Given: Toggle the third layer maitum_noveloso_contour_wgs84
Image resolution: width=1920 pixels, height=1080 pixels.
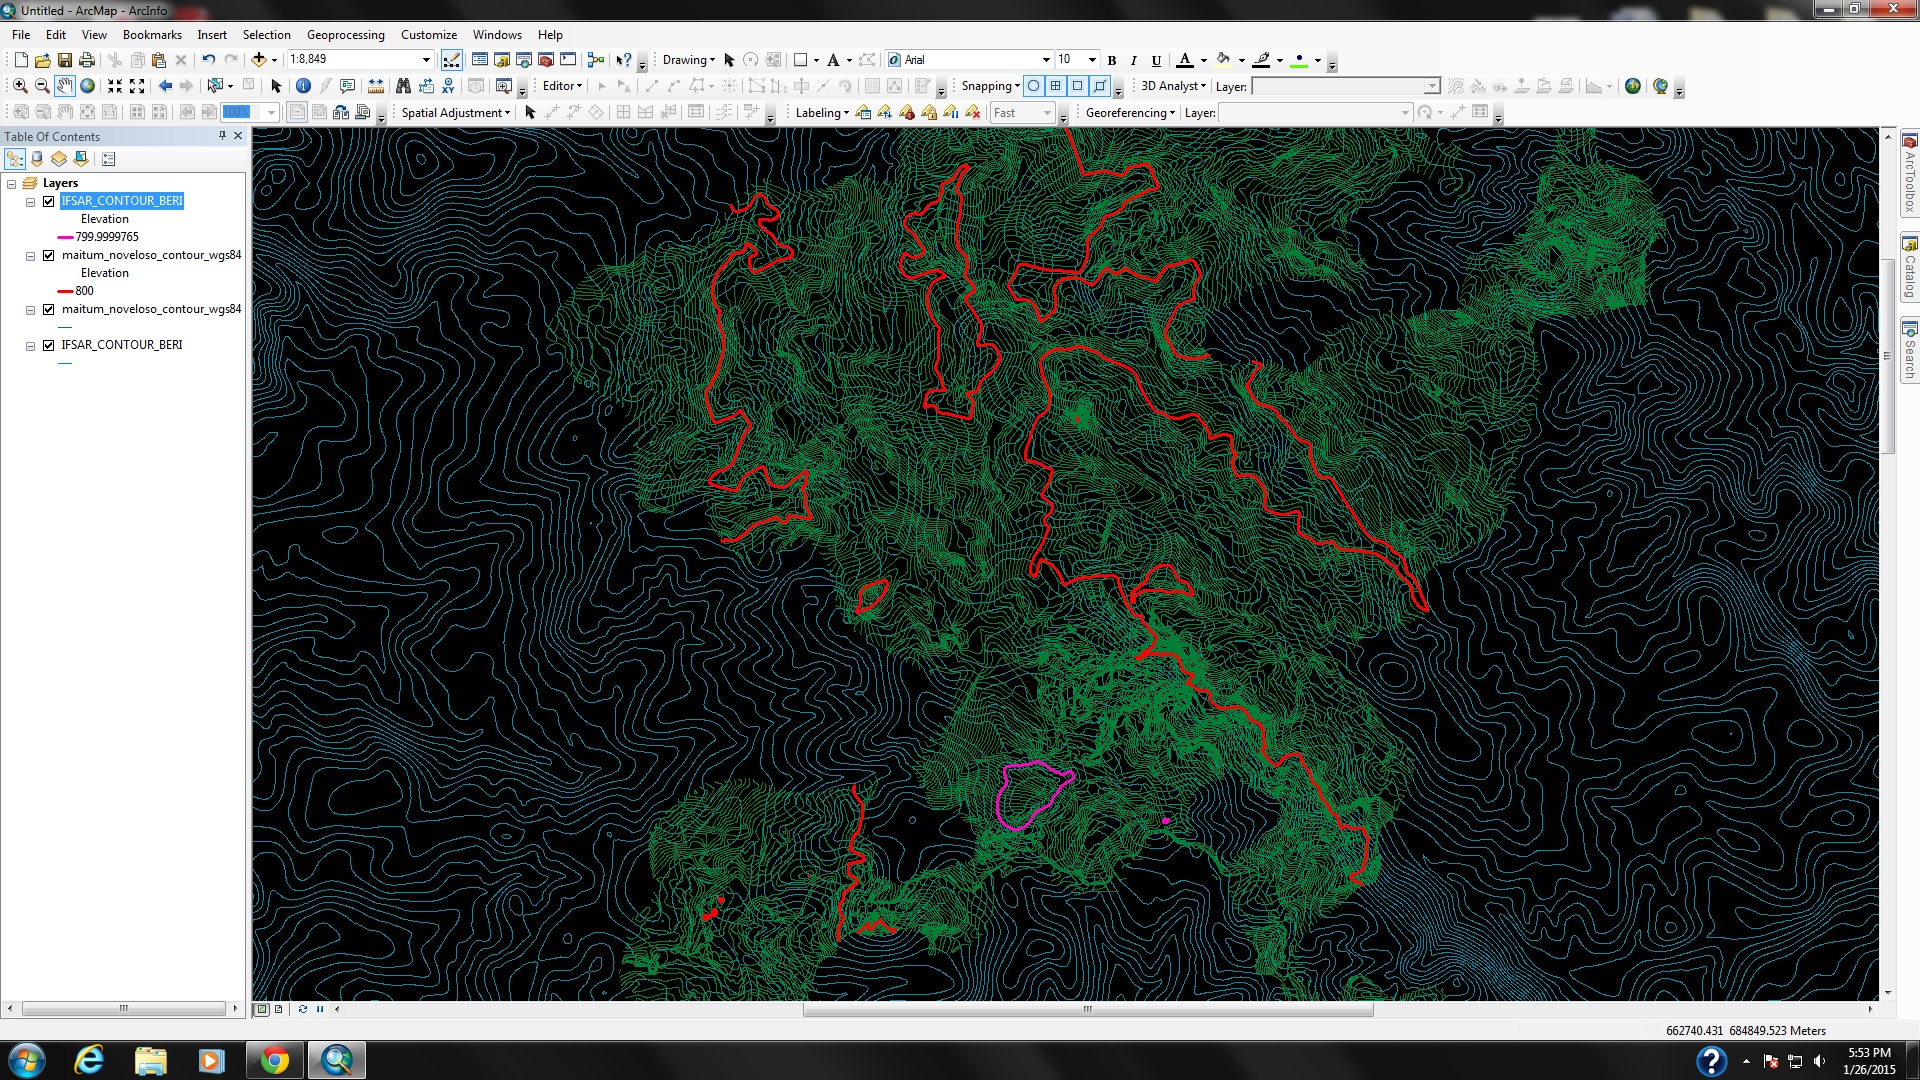Looking at the screenshot, I should point(48,309).
